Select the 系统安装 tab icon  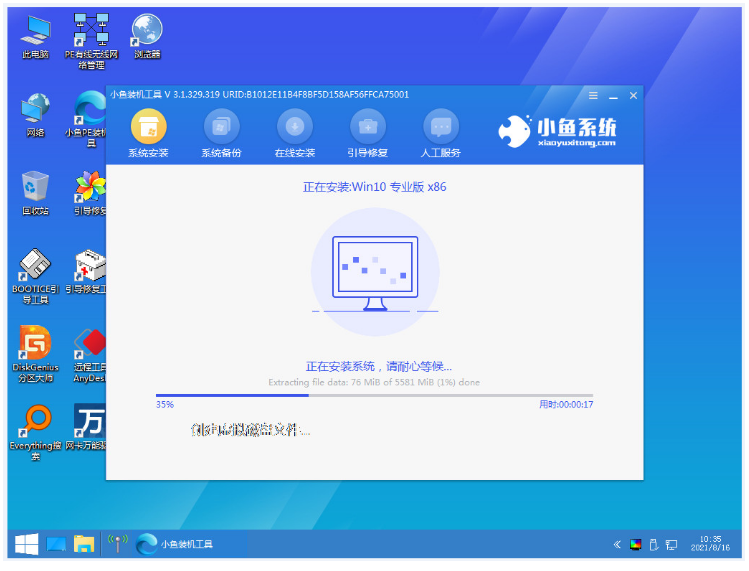[148, 127]
